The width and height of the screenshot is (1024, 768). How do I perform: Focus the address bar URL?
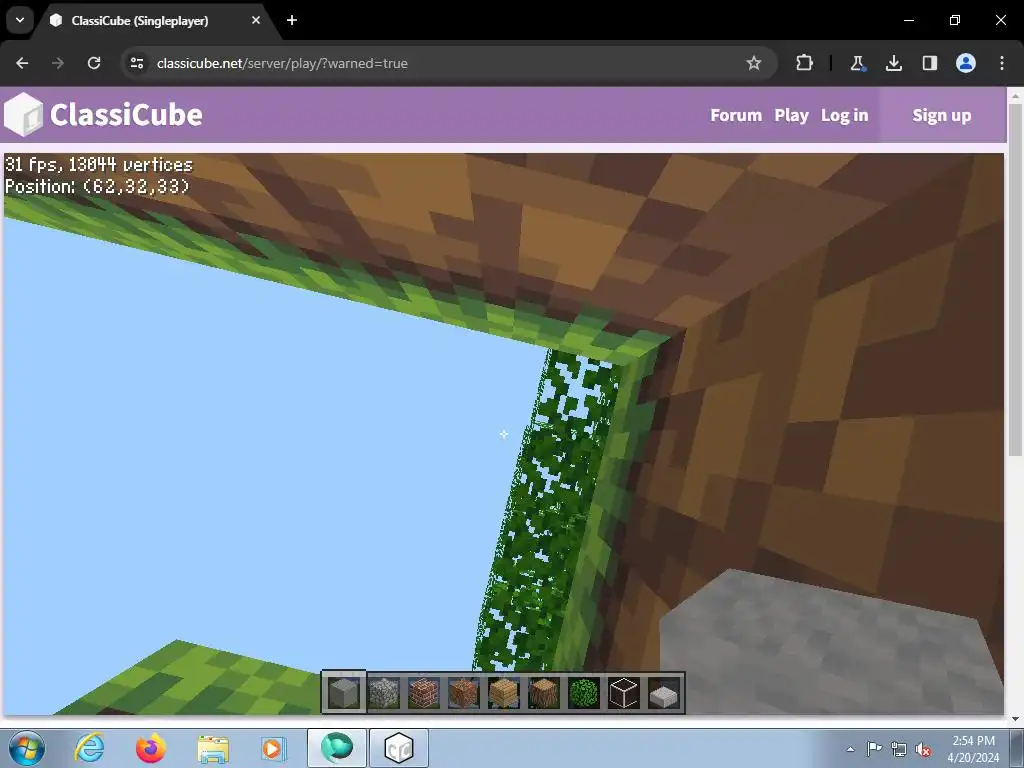tap(282, 63)
